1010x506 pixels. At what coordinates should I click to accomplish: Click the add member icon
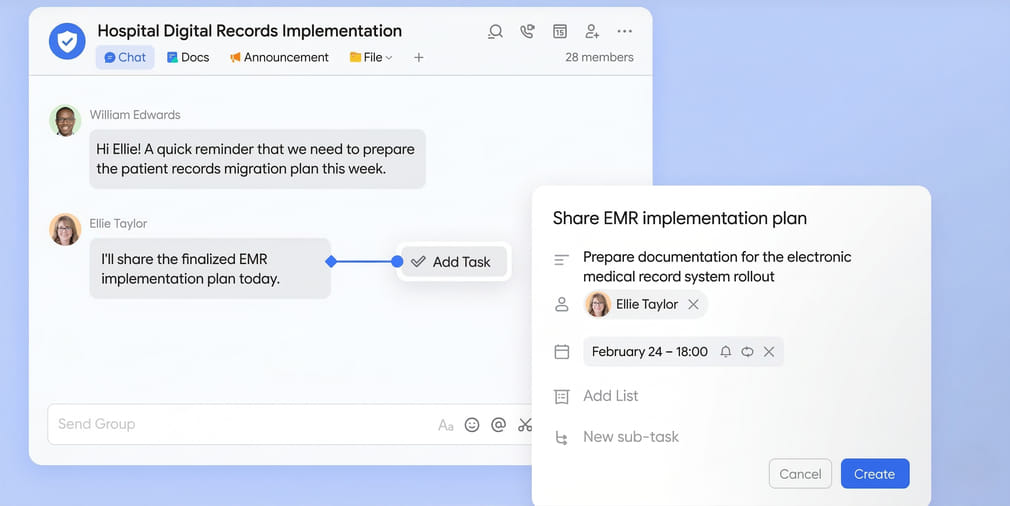tap(592, 32)
